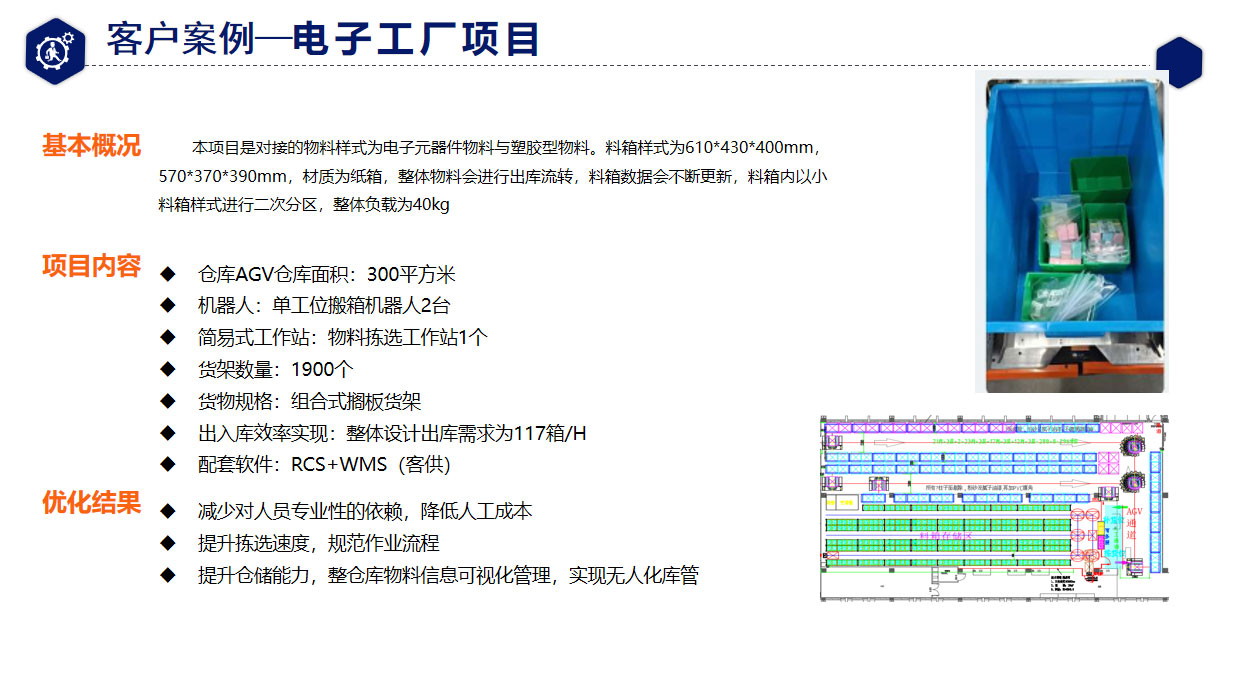This screenshot has height=700, width=1260.
Task: Click the blue material bin photo
Action: [x=1071, y=232]
